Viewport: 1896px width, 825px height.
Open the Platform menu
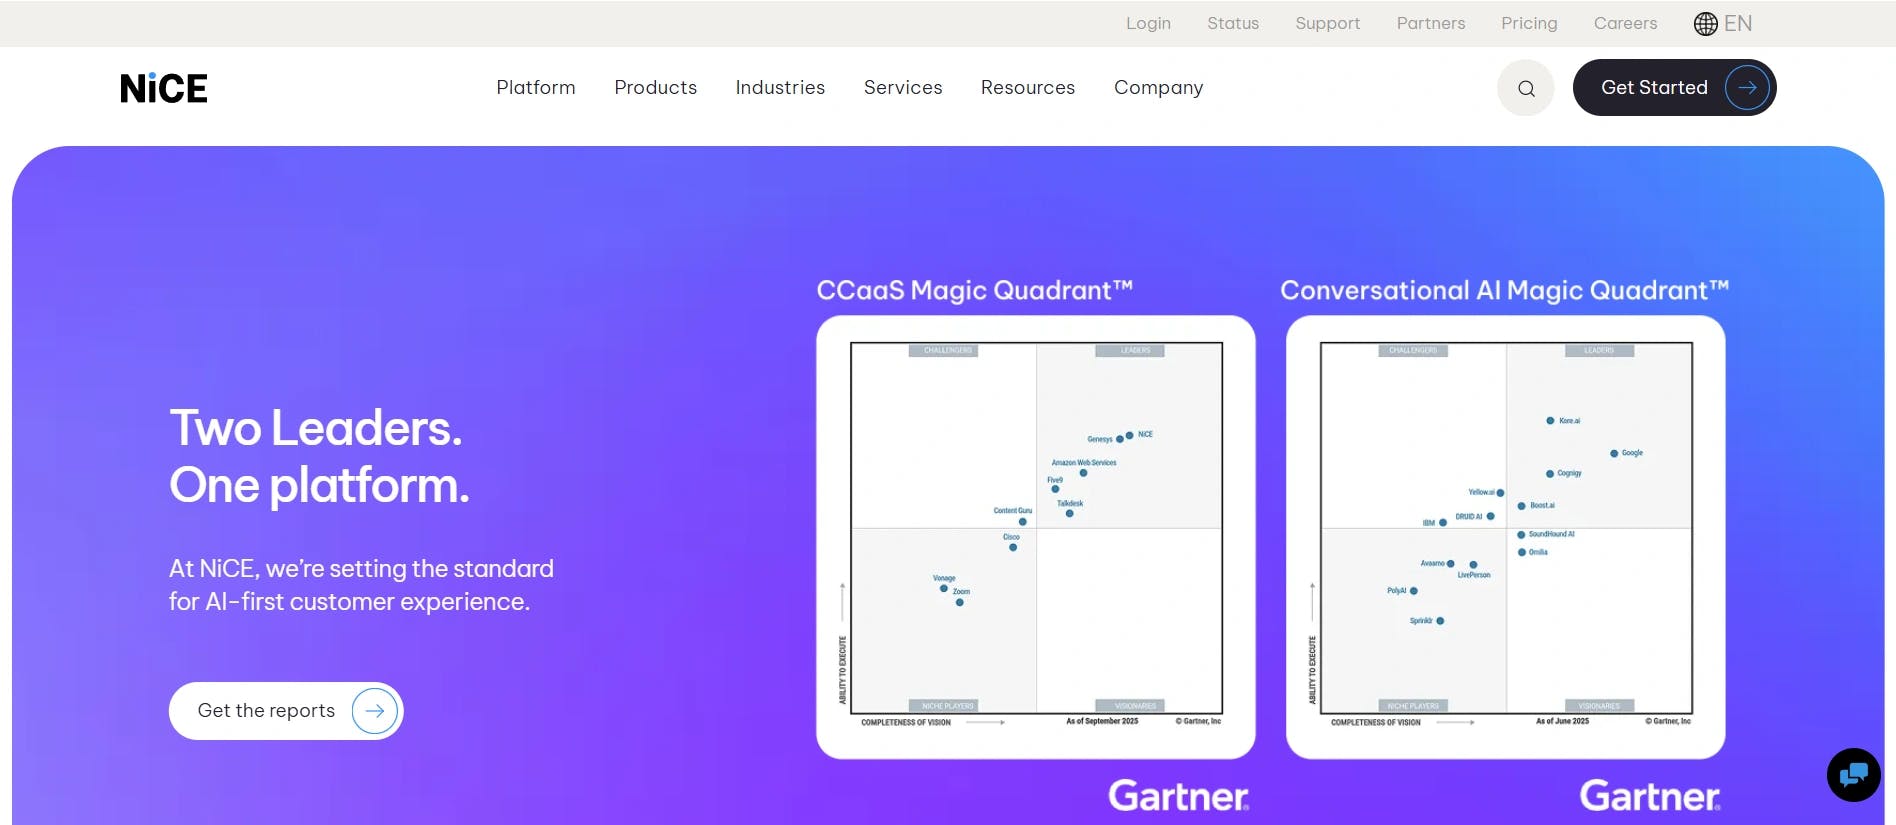tap(536, 88)
